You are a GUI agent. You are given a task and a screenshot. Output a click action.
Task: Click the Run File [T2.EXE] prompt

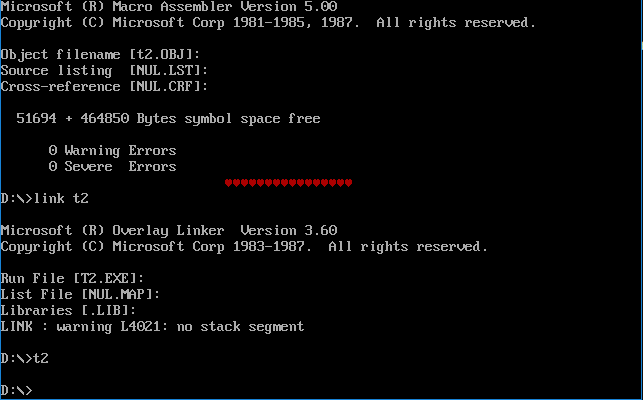click(x=72, y=278)
